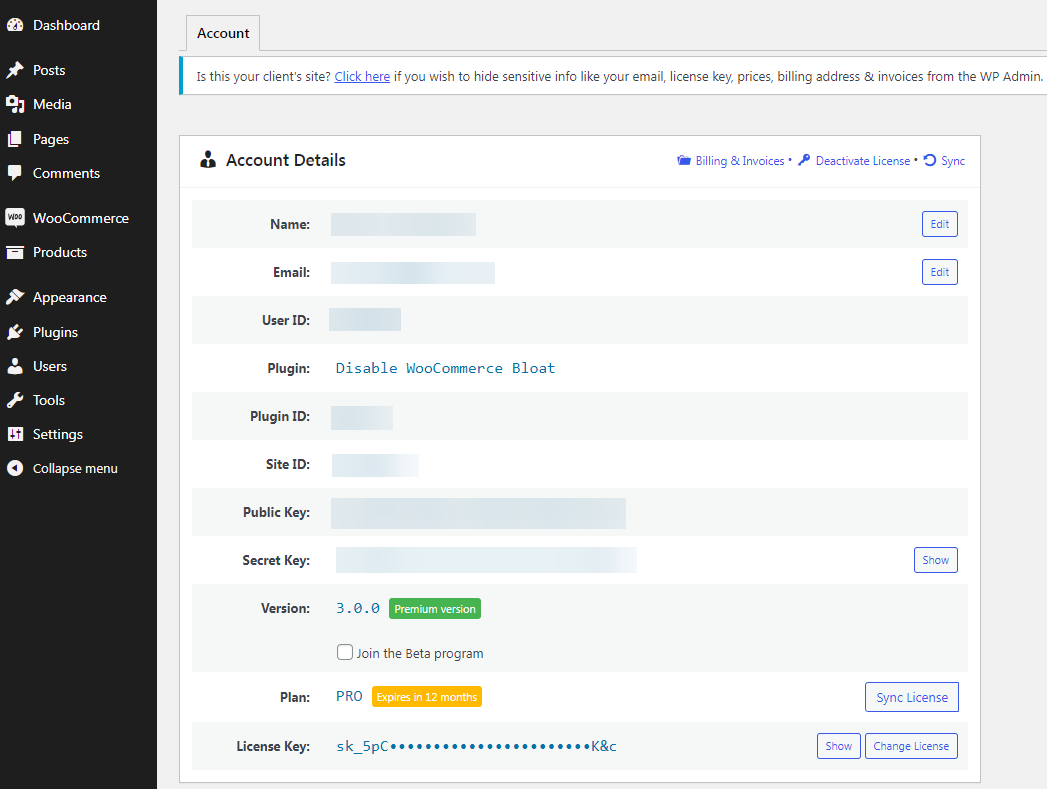Click the Appearance paintbrush icon
The image size is (1047, 789).
[15, 297]
